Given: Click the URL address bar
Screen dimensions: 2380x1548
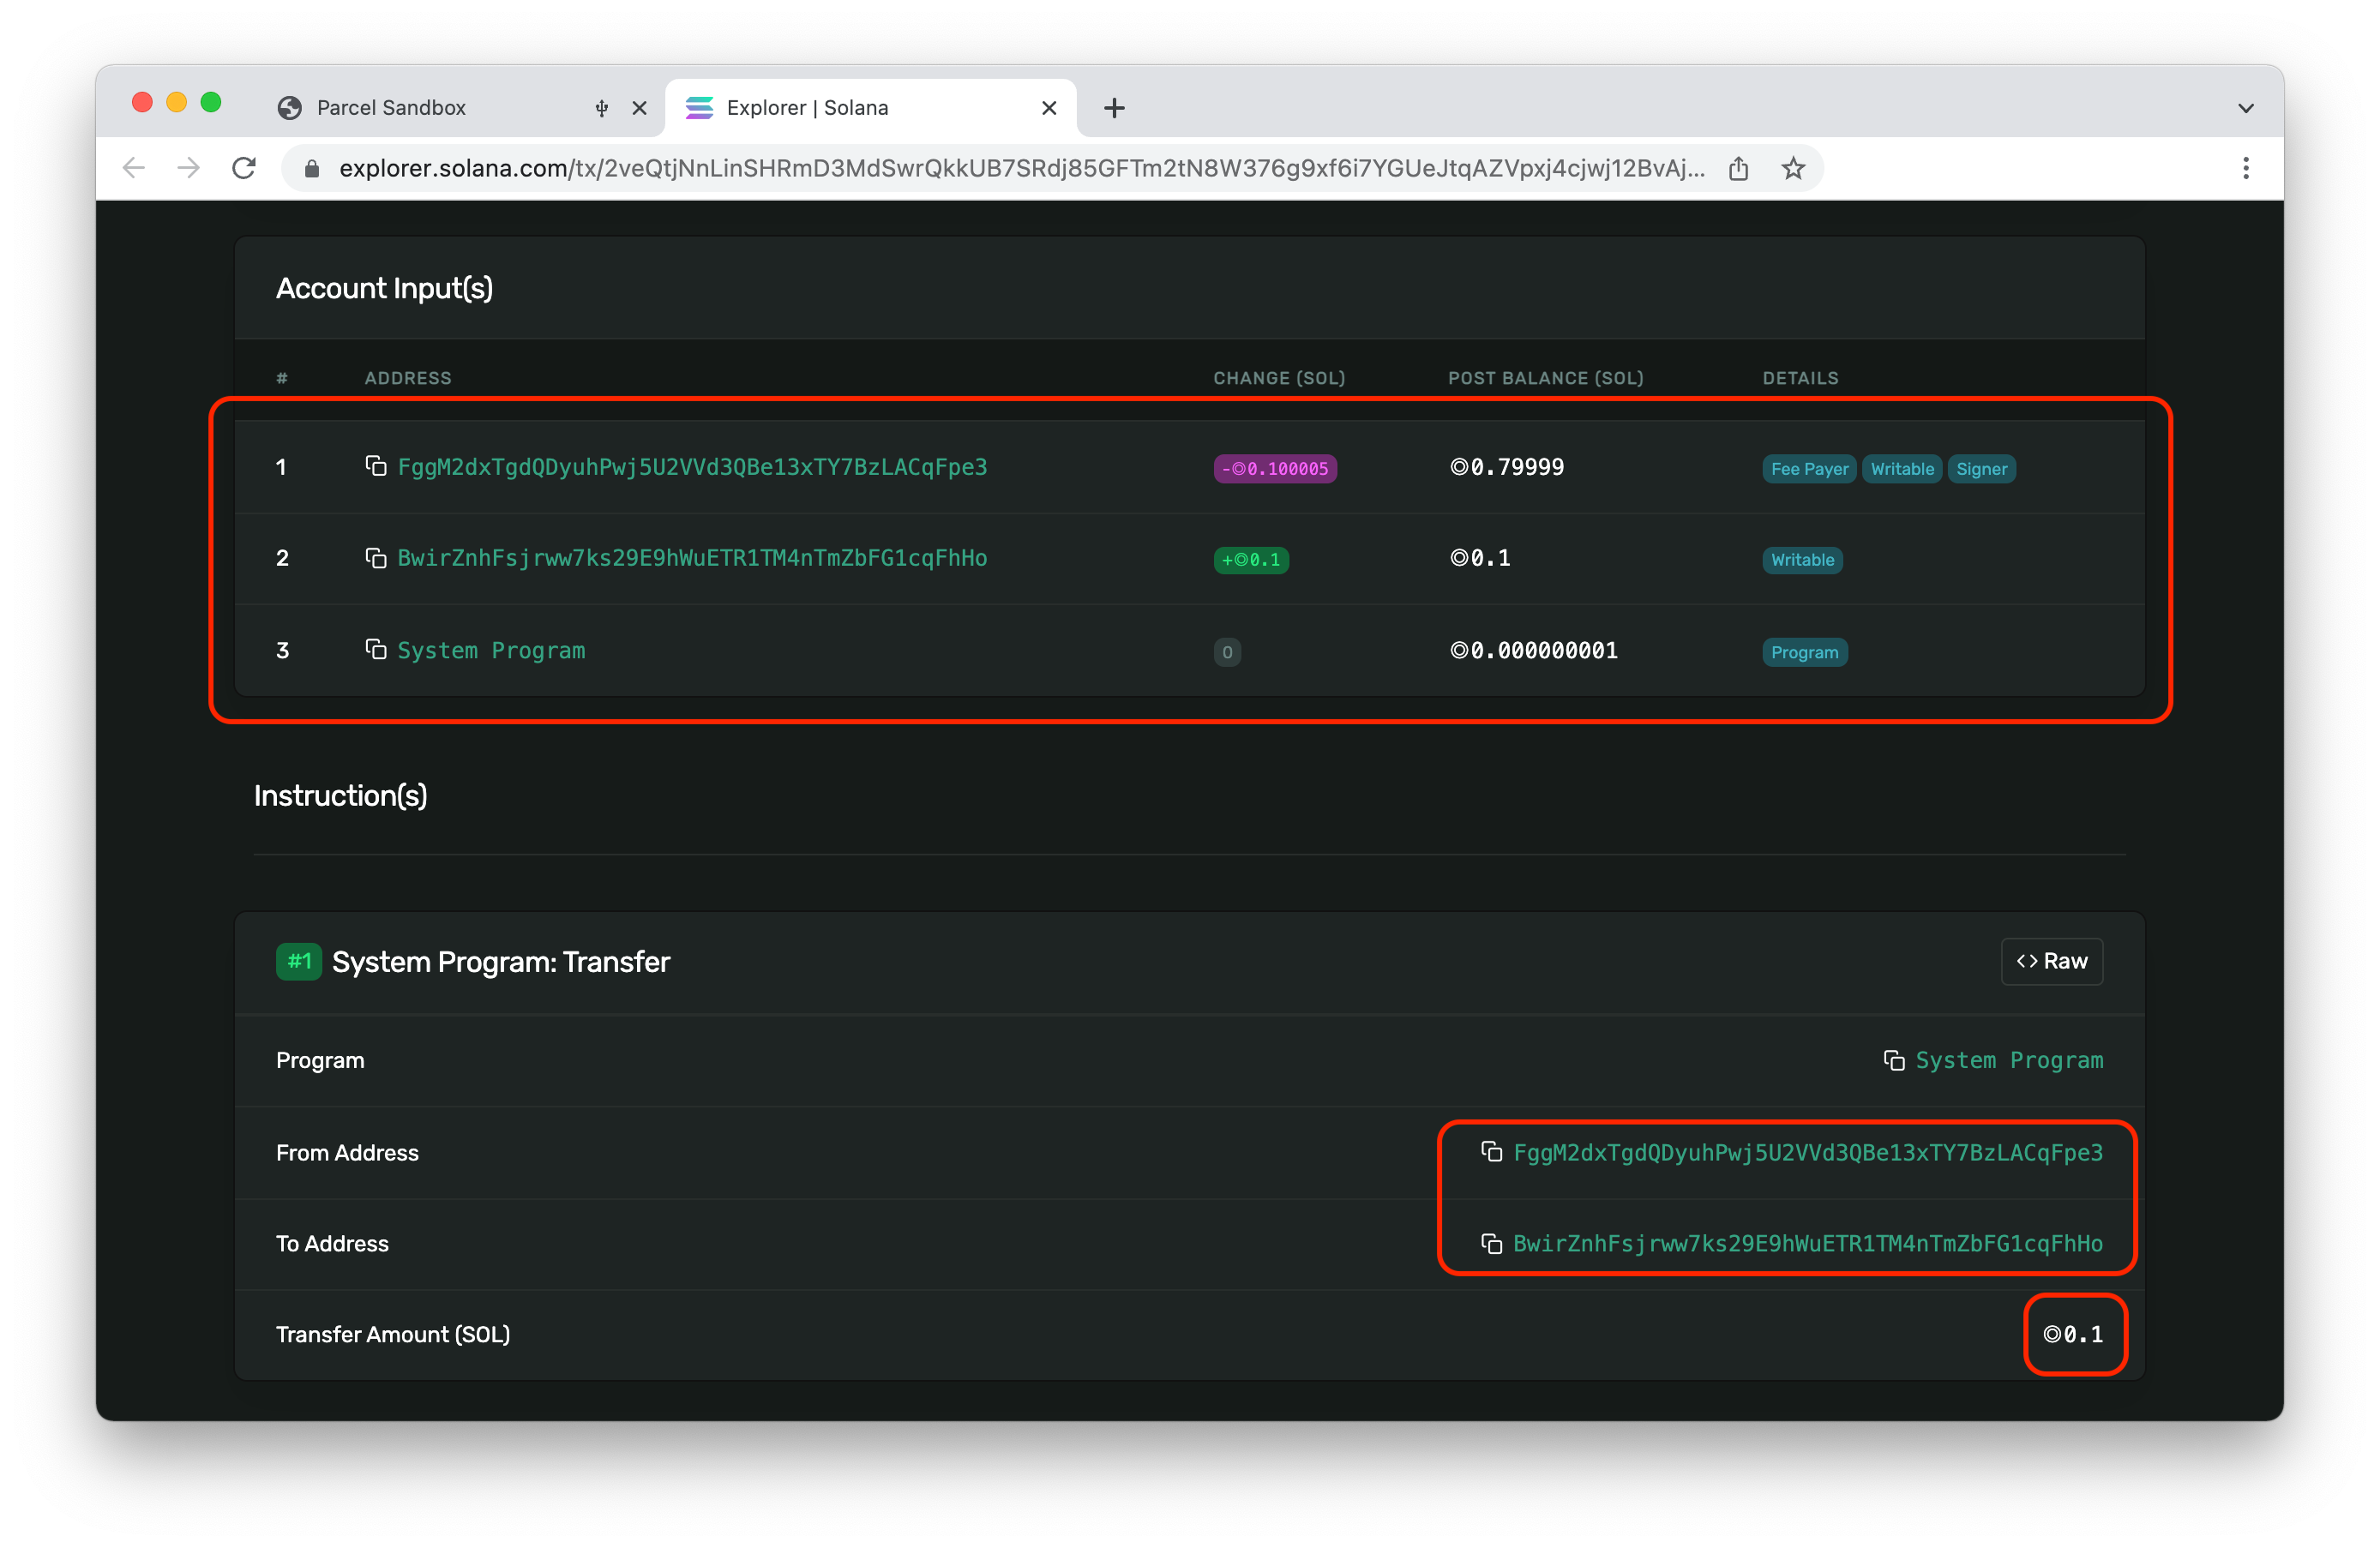Looking at the screenshot, I should 1020,168.
